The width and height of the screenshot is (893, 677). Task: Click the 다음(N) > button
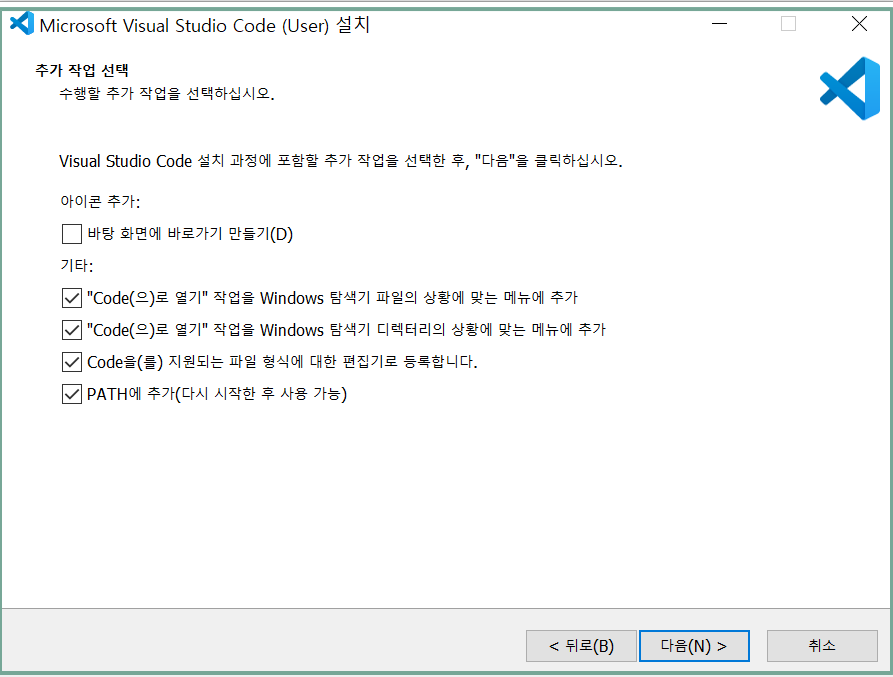tap(694, 646)
